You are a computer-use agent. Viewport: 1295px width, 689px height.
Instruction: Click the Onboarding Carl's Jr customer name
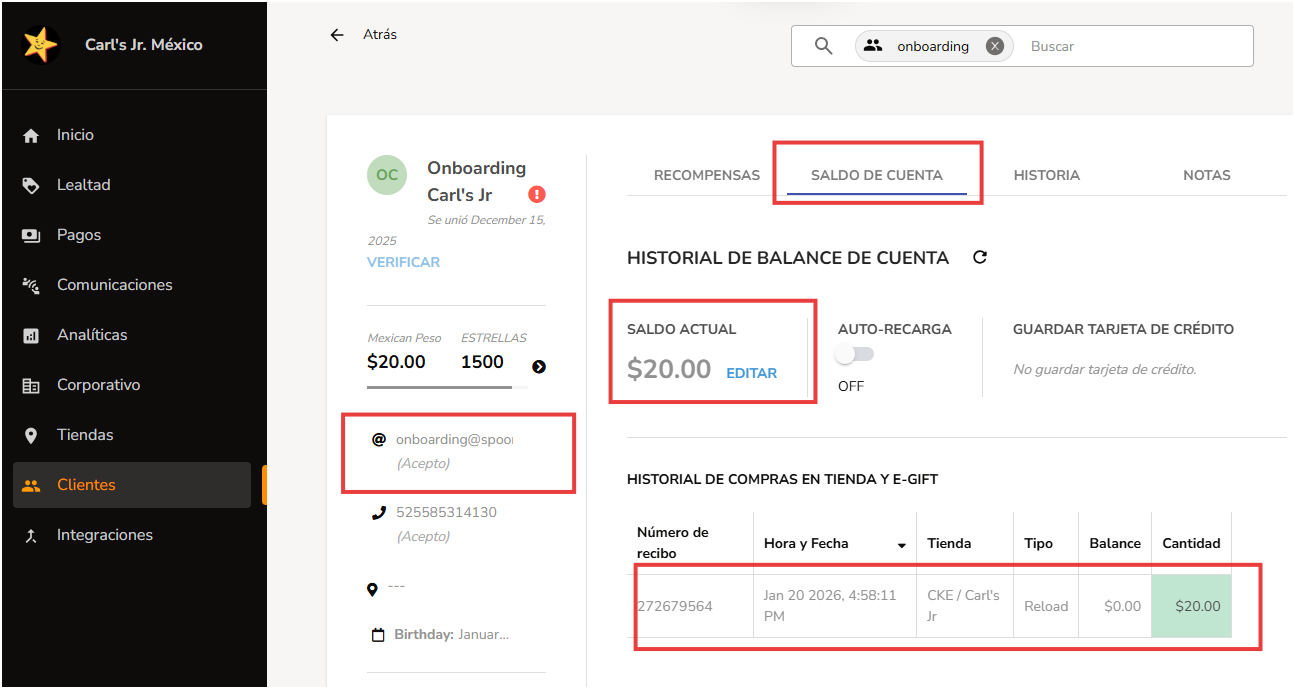click(476, 181)
